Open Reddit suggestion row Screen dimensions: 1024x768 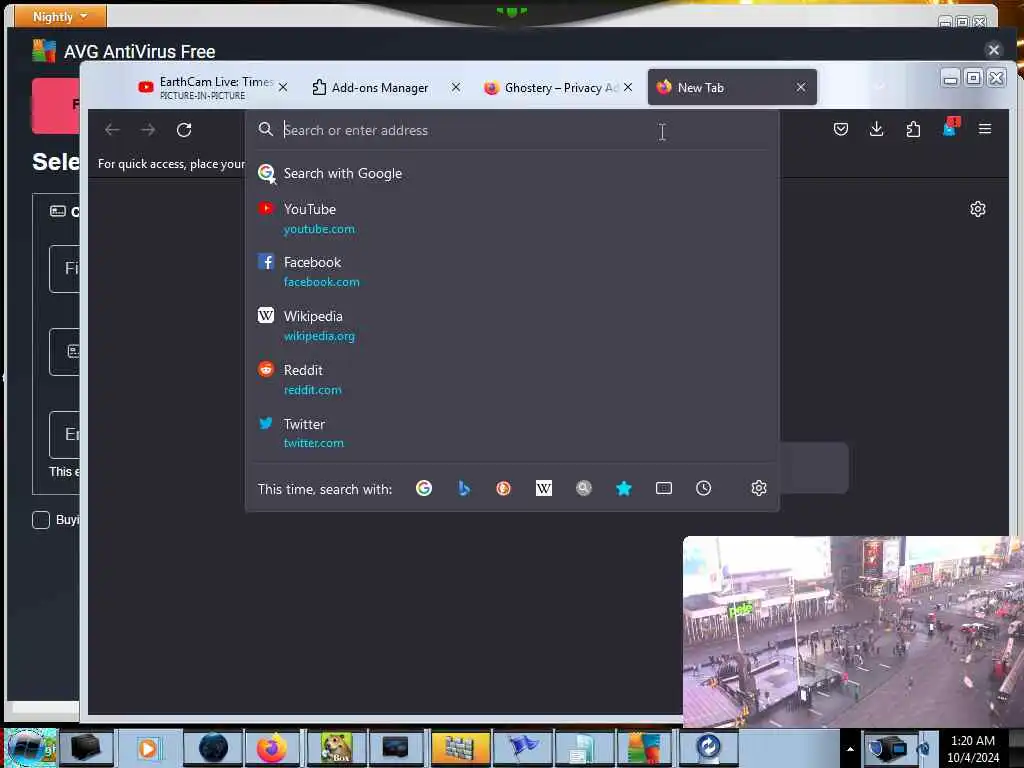[512, 379]
